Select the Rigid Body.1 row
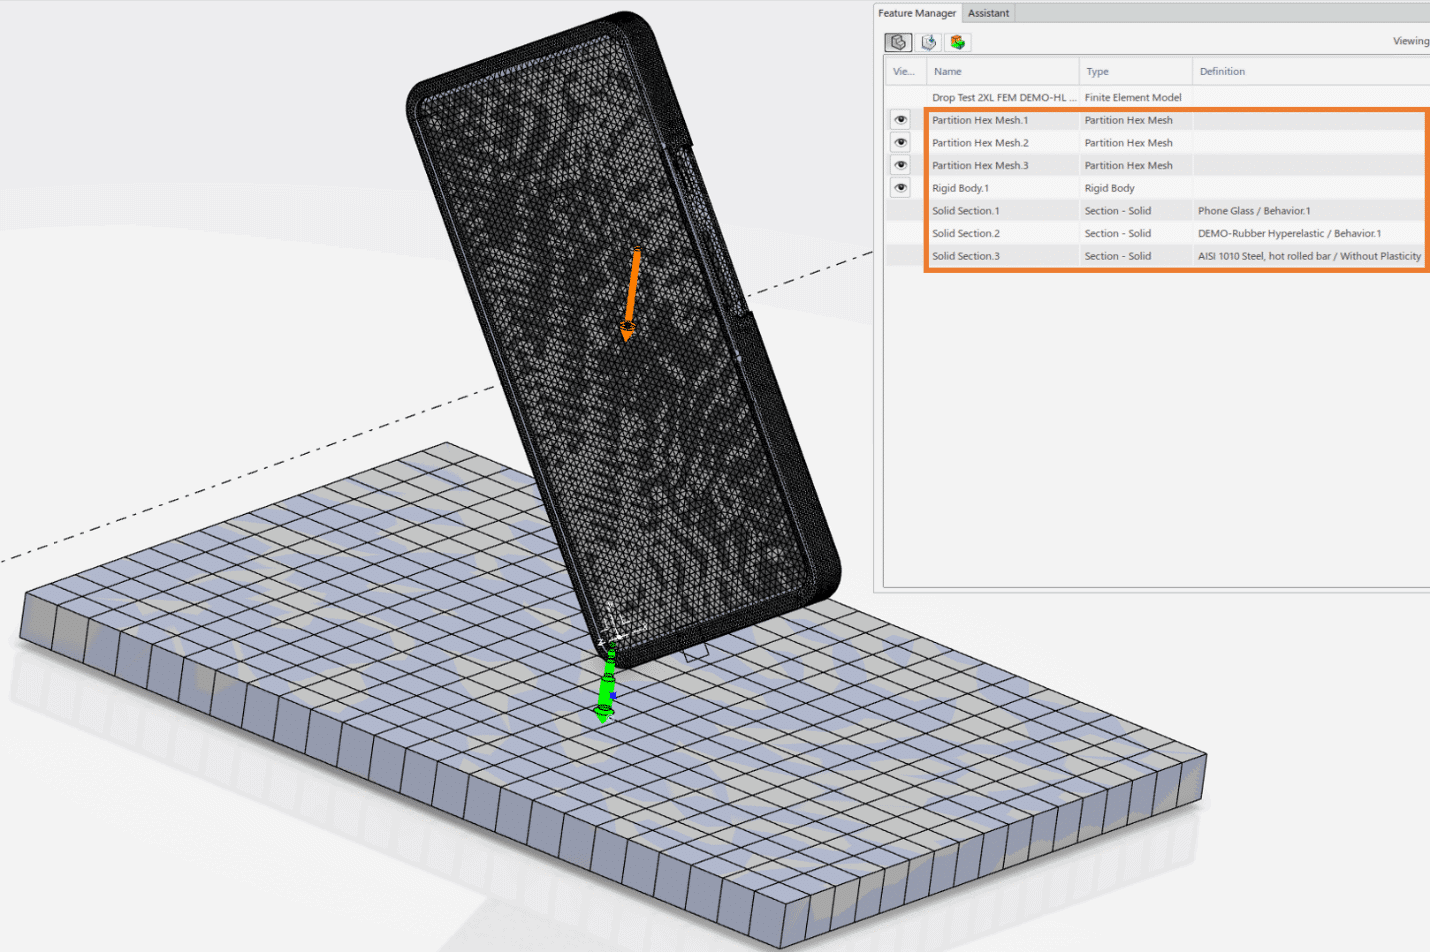The height and width of the screenshot is (952, 1430). tap(1156, 188)
